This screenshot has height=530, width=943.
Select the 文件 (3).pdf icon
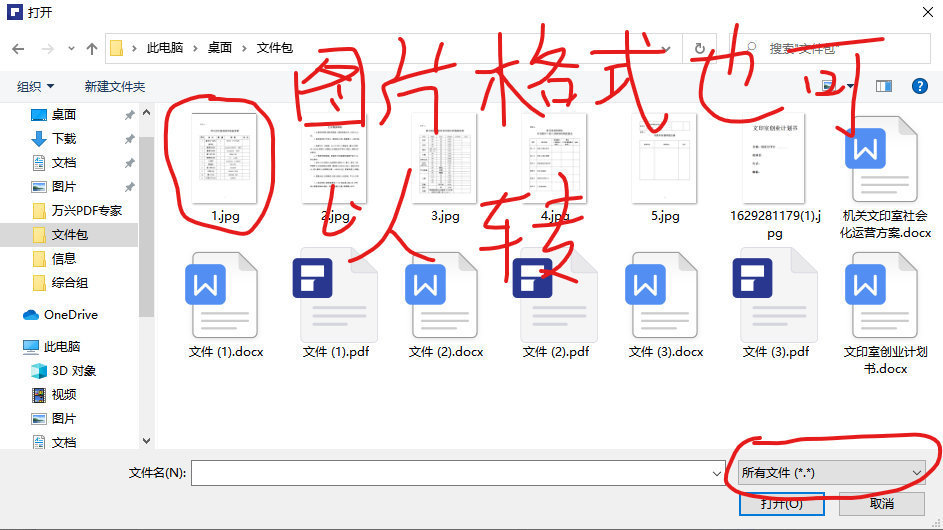(775, 295)
